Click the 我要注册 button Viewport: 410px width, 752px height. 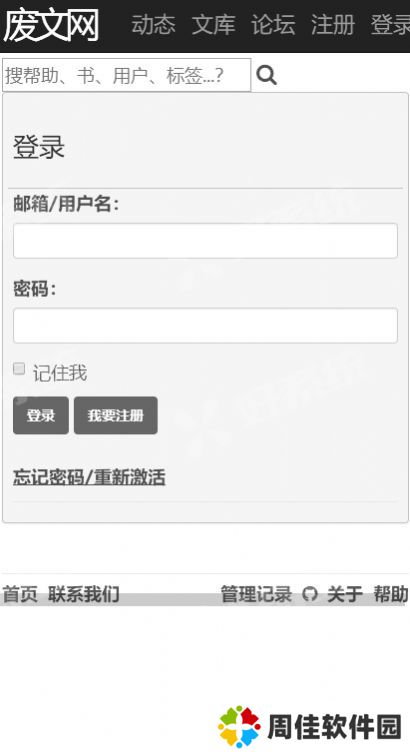click(116, 415)
